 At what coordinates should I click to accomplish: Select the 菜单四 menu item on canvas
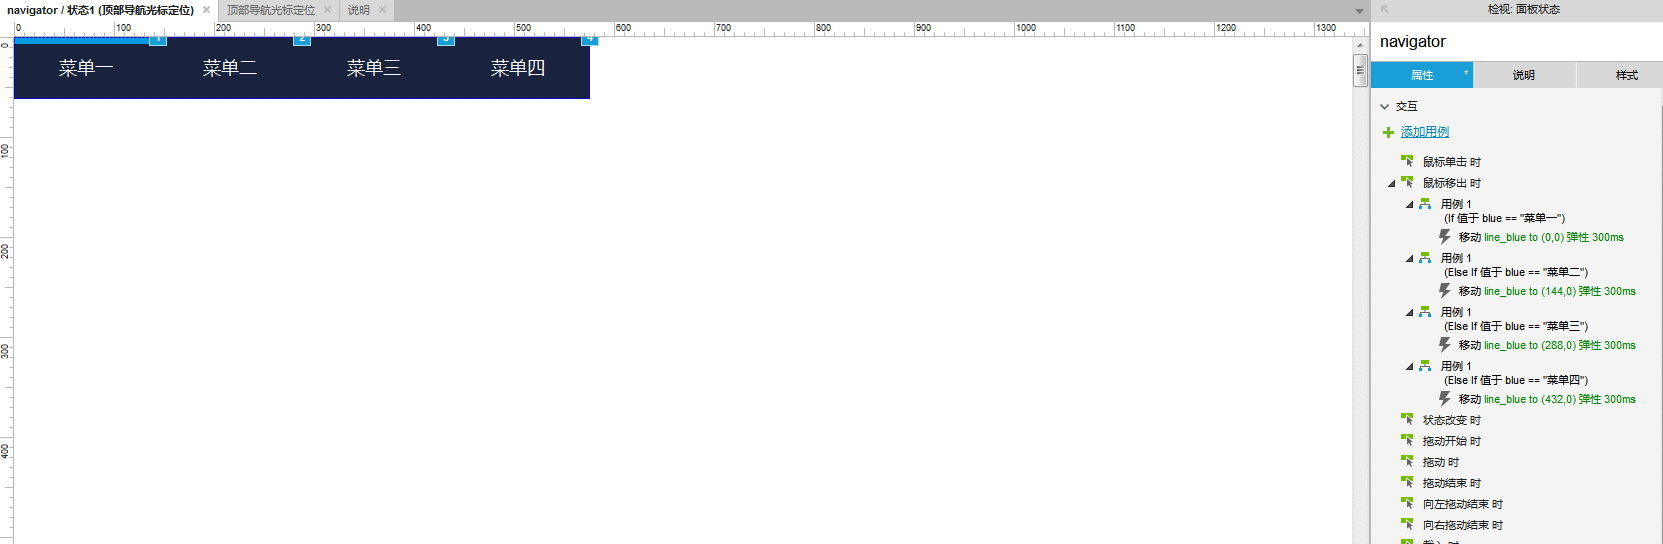coord(518,68)
